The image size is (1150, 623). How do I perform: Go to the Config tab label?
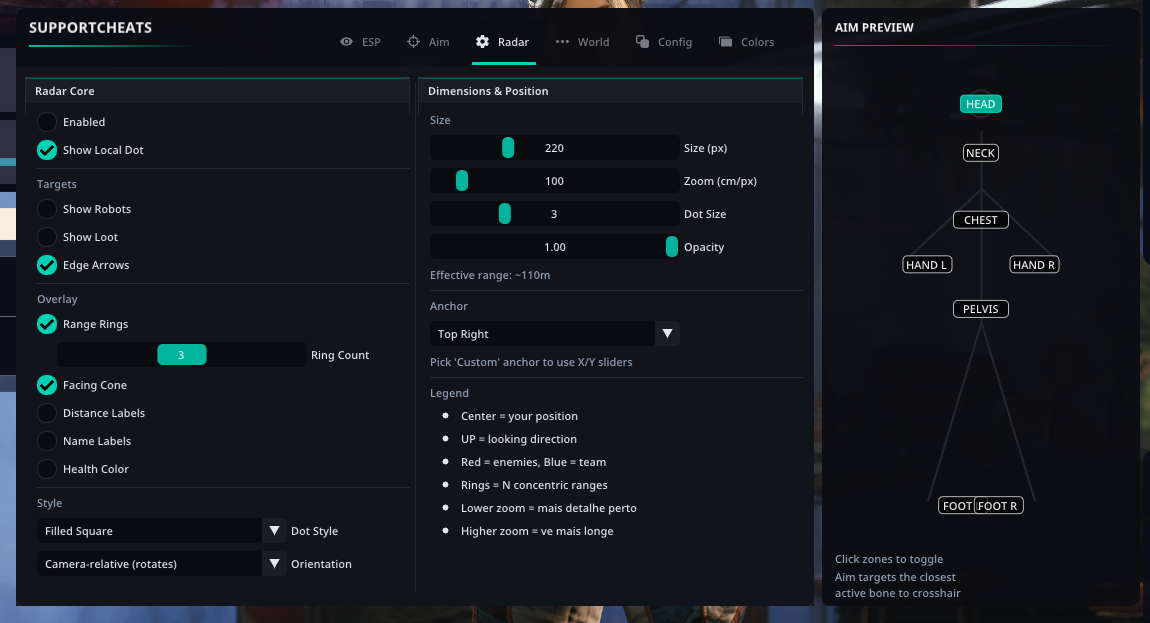tap(675, 42)
